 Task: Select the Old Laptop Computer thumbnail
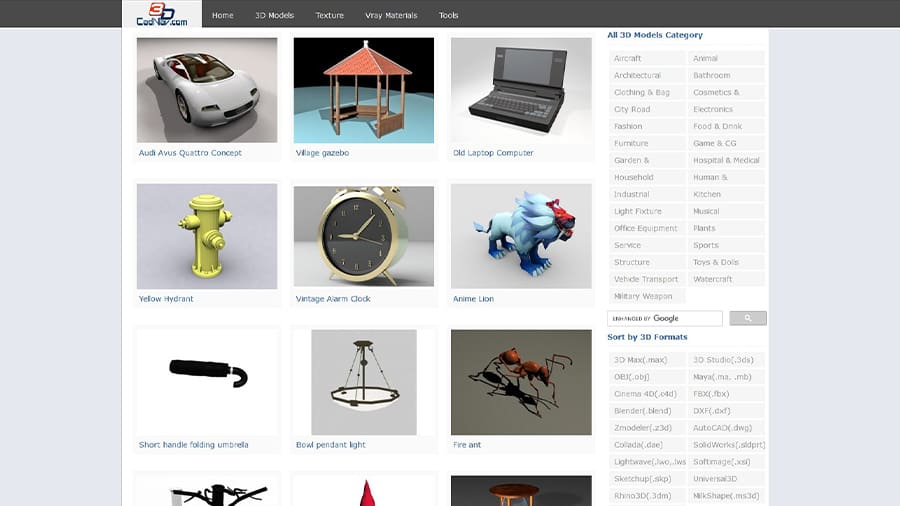point(521,90)
